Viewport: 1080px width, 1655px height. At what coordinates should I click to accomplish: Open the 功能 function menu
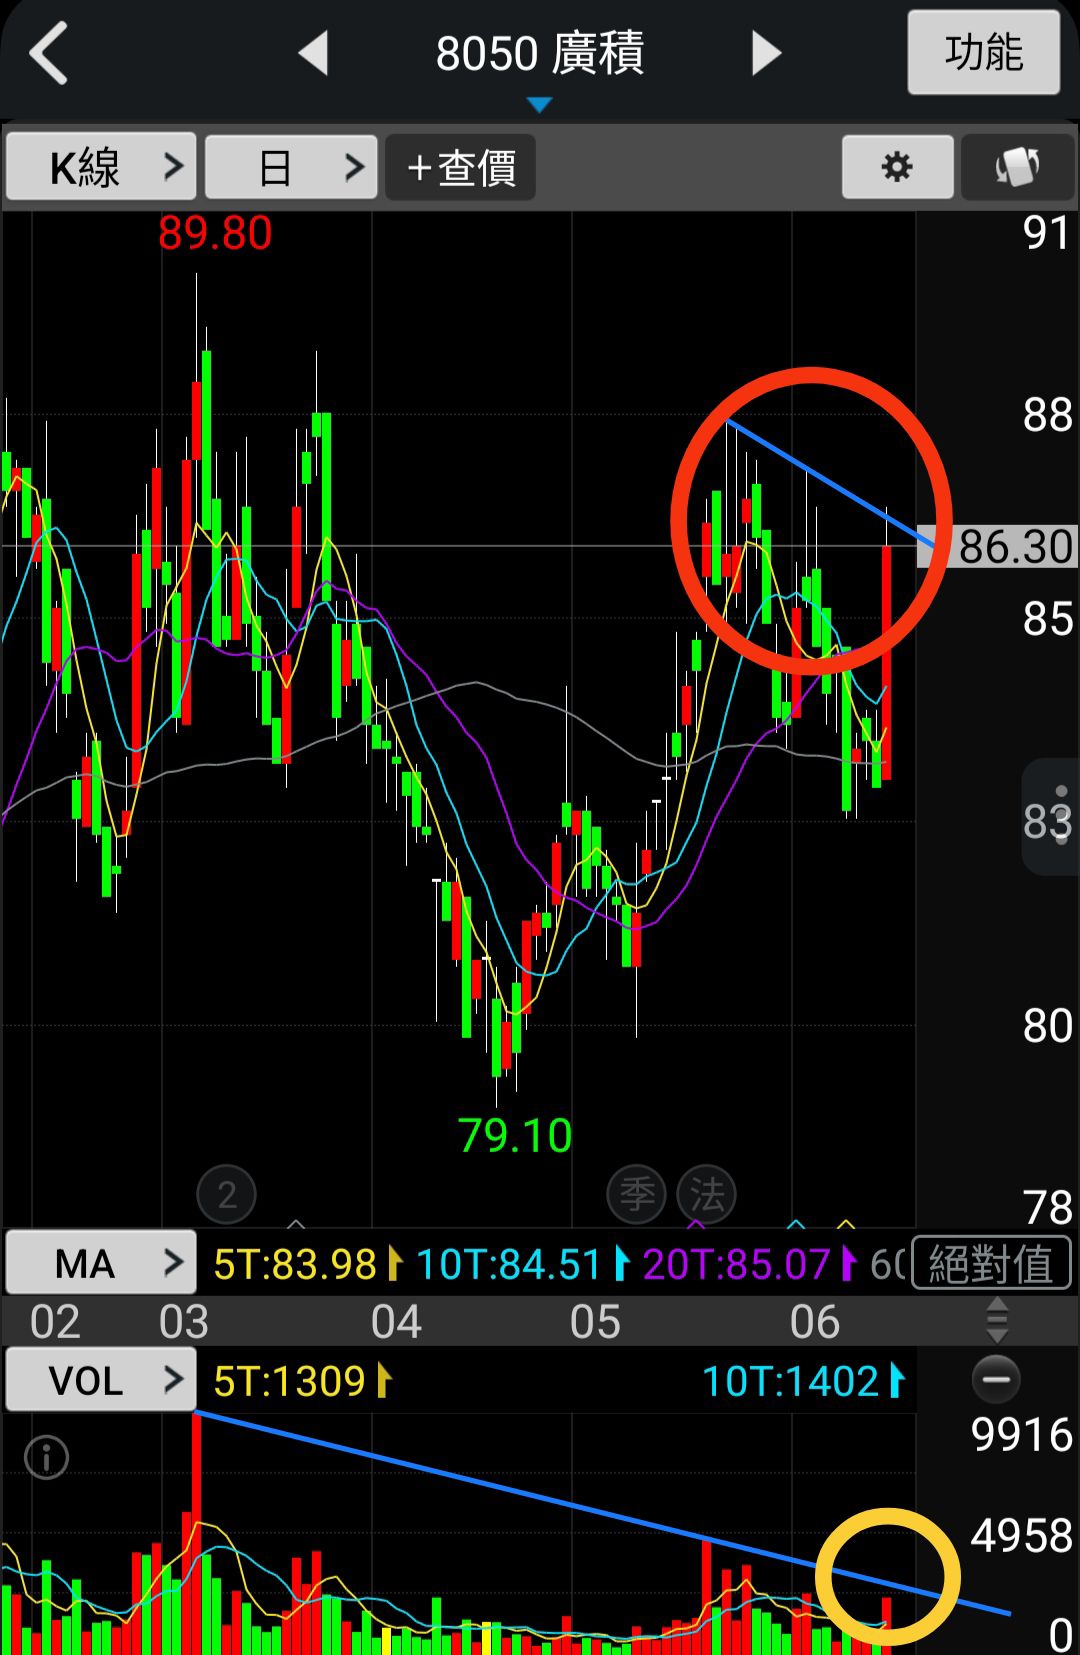984,52
